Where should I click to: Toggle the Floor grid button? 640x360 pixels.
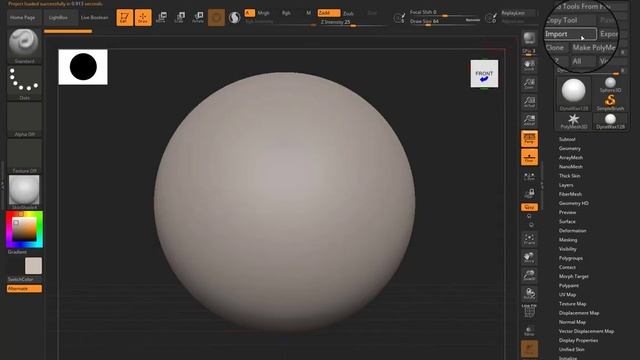click(x=529, y=157)
